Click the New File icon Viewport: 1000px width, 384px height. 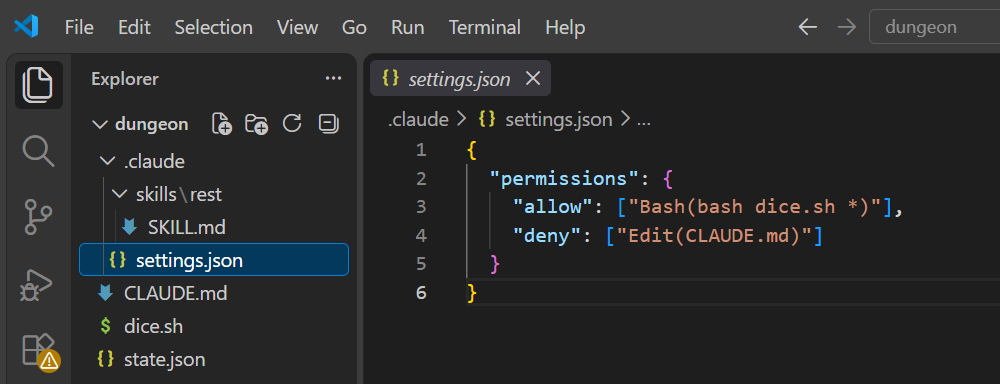coord(221,124)
